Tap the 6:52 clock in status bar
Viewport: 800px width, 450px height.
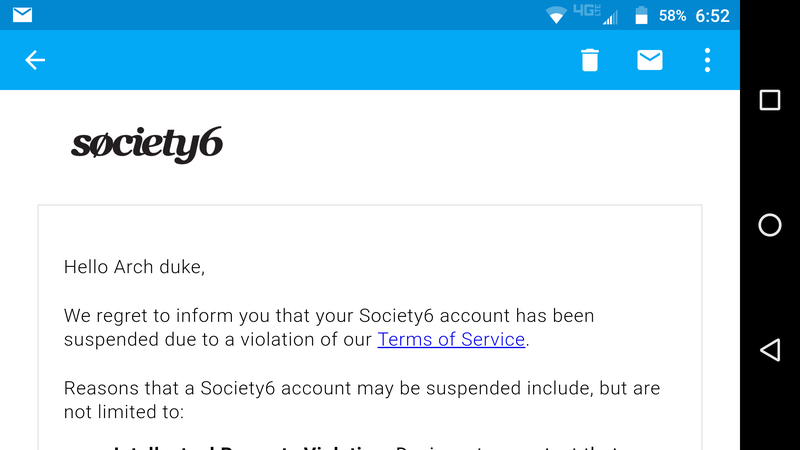(712, 16)
